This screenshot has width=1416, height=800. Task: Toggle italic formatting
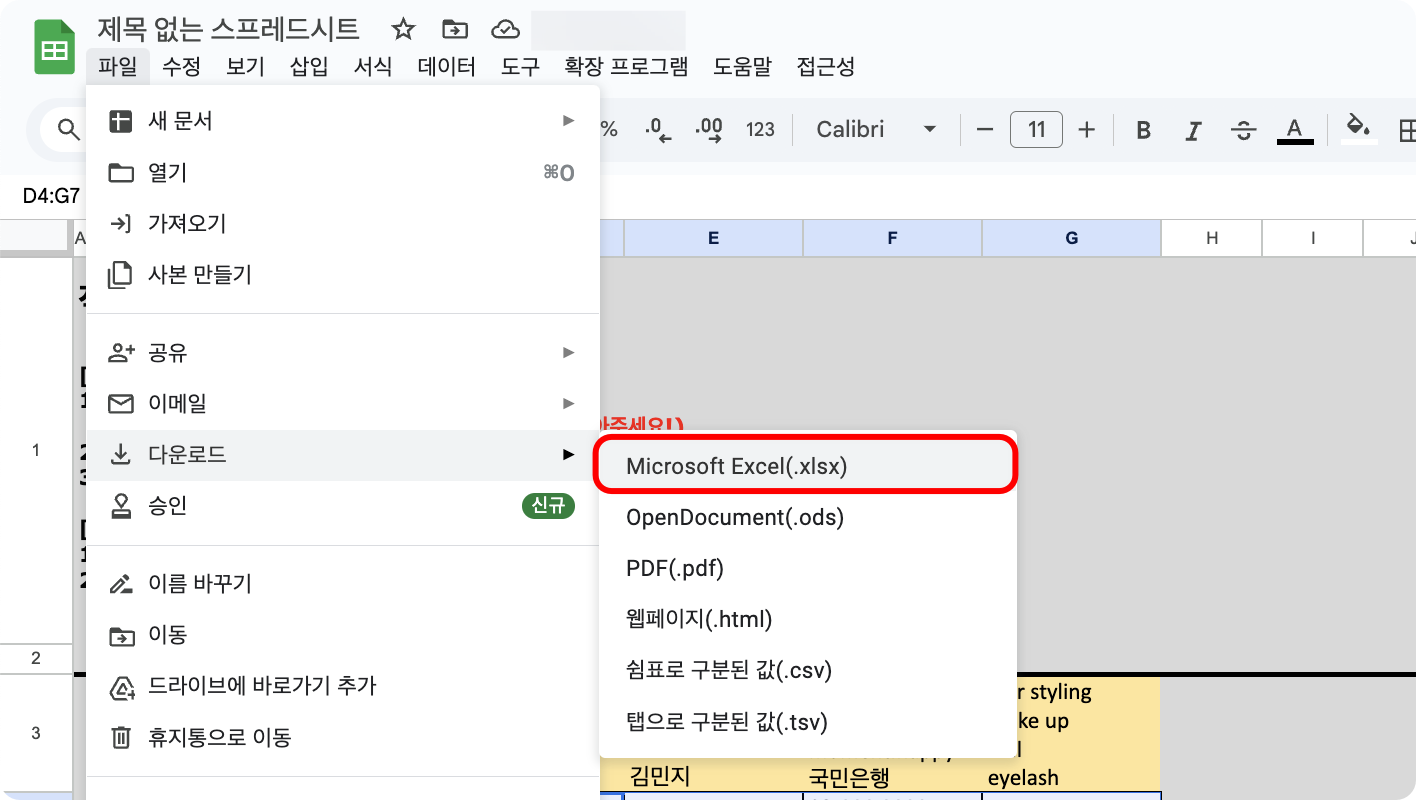(x=1193, y=130)
